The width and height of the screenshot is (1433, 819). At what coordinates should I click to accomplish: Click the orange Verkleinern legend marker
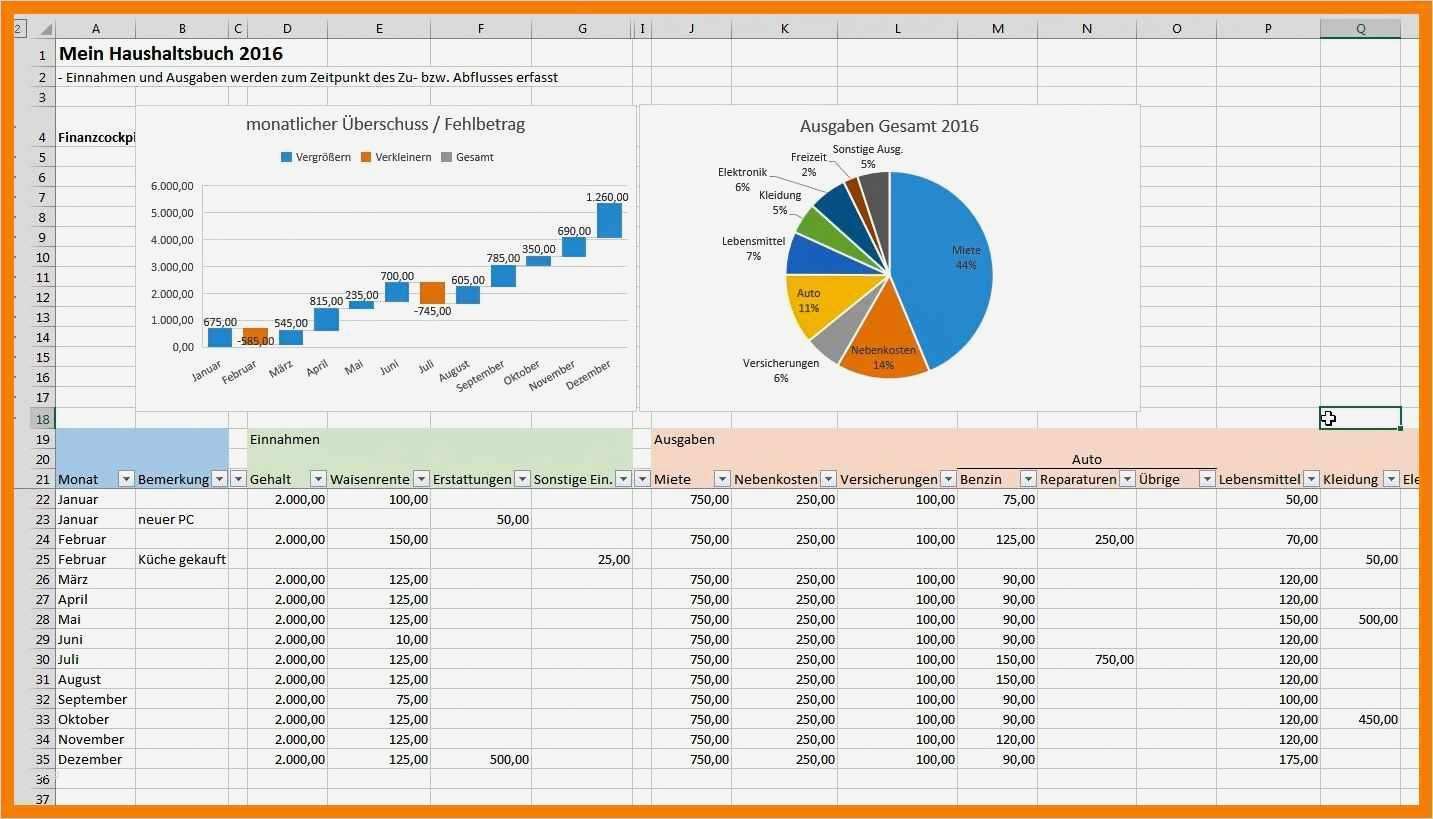point(367,157)
